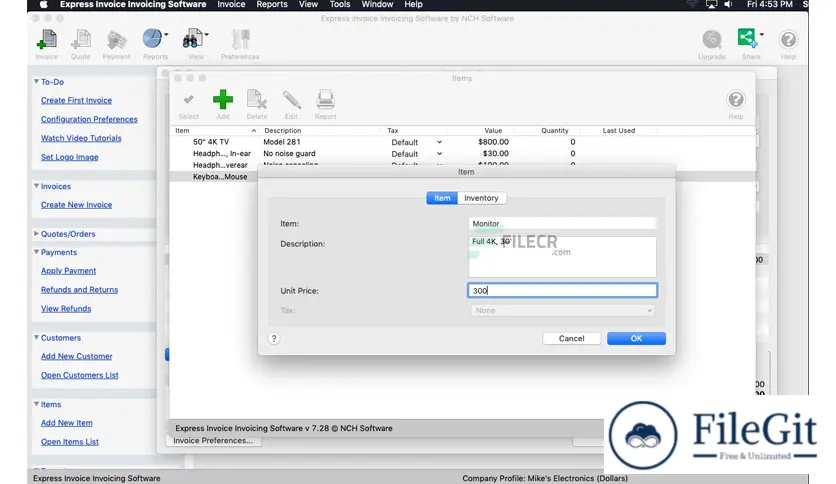
Task: Open Tax dropdown for 50" 4K TV row
Action: click(x=439, y=142)
